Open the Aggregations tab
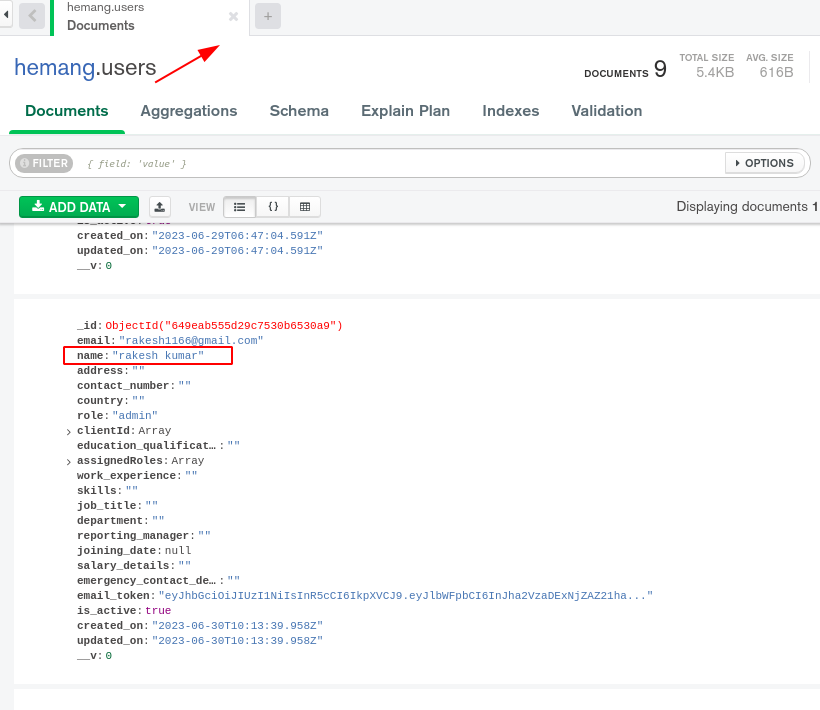Screen dimensions: 820x710 [189, 111]
